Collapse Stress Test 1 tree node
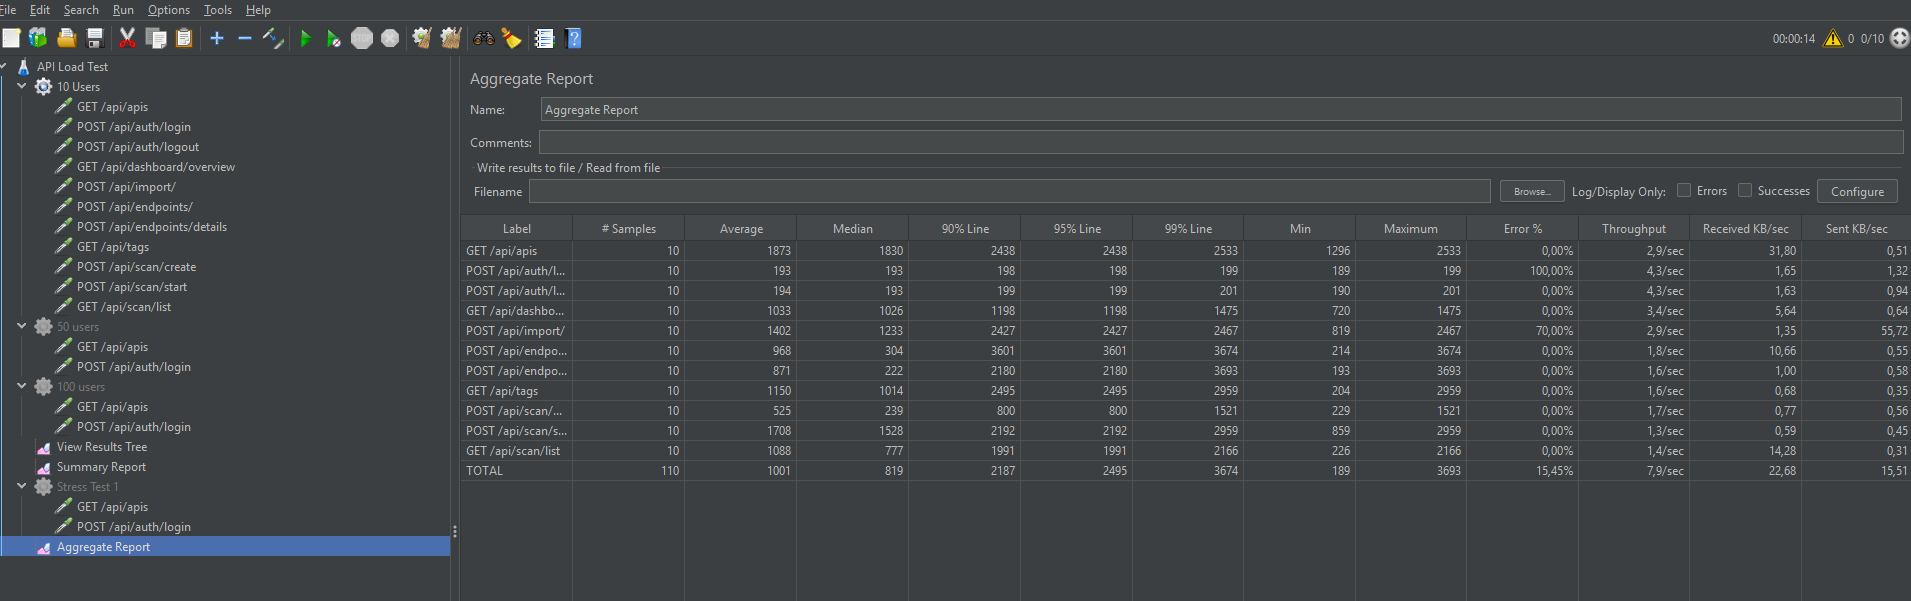This screenshot has height=601, width=1911. [21, 486]
